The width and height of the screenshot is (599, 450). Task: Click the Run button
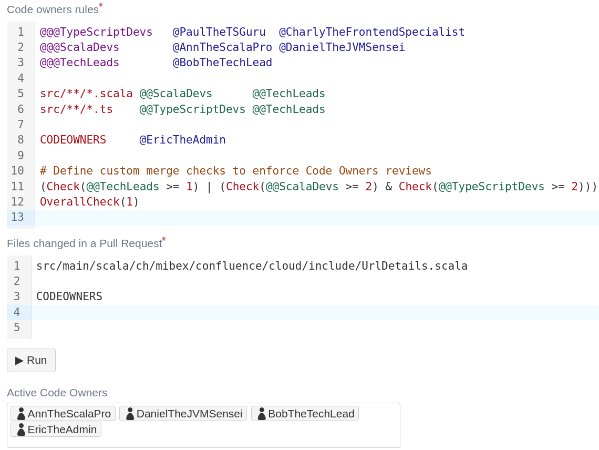pyautogui.click(x=31, y=360)
